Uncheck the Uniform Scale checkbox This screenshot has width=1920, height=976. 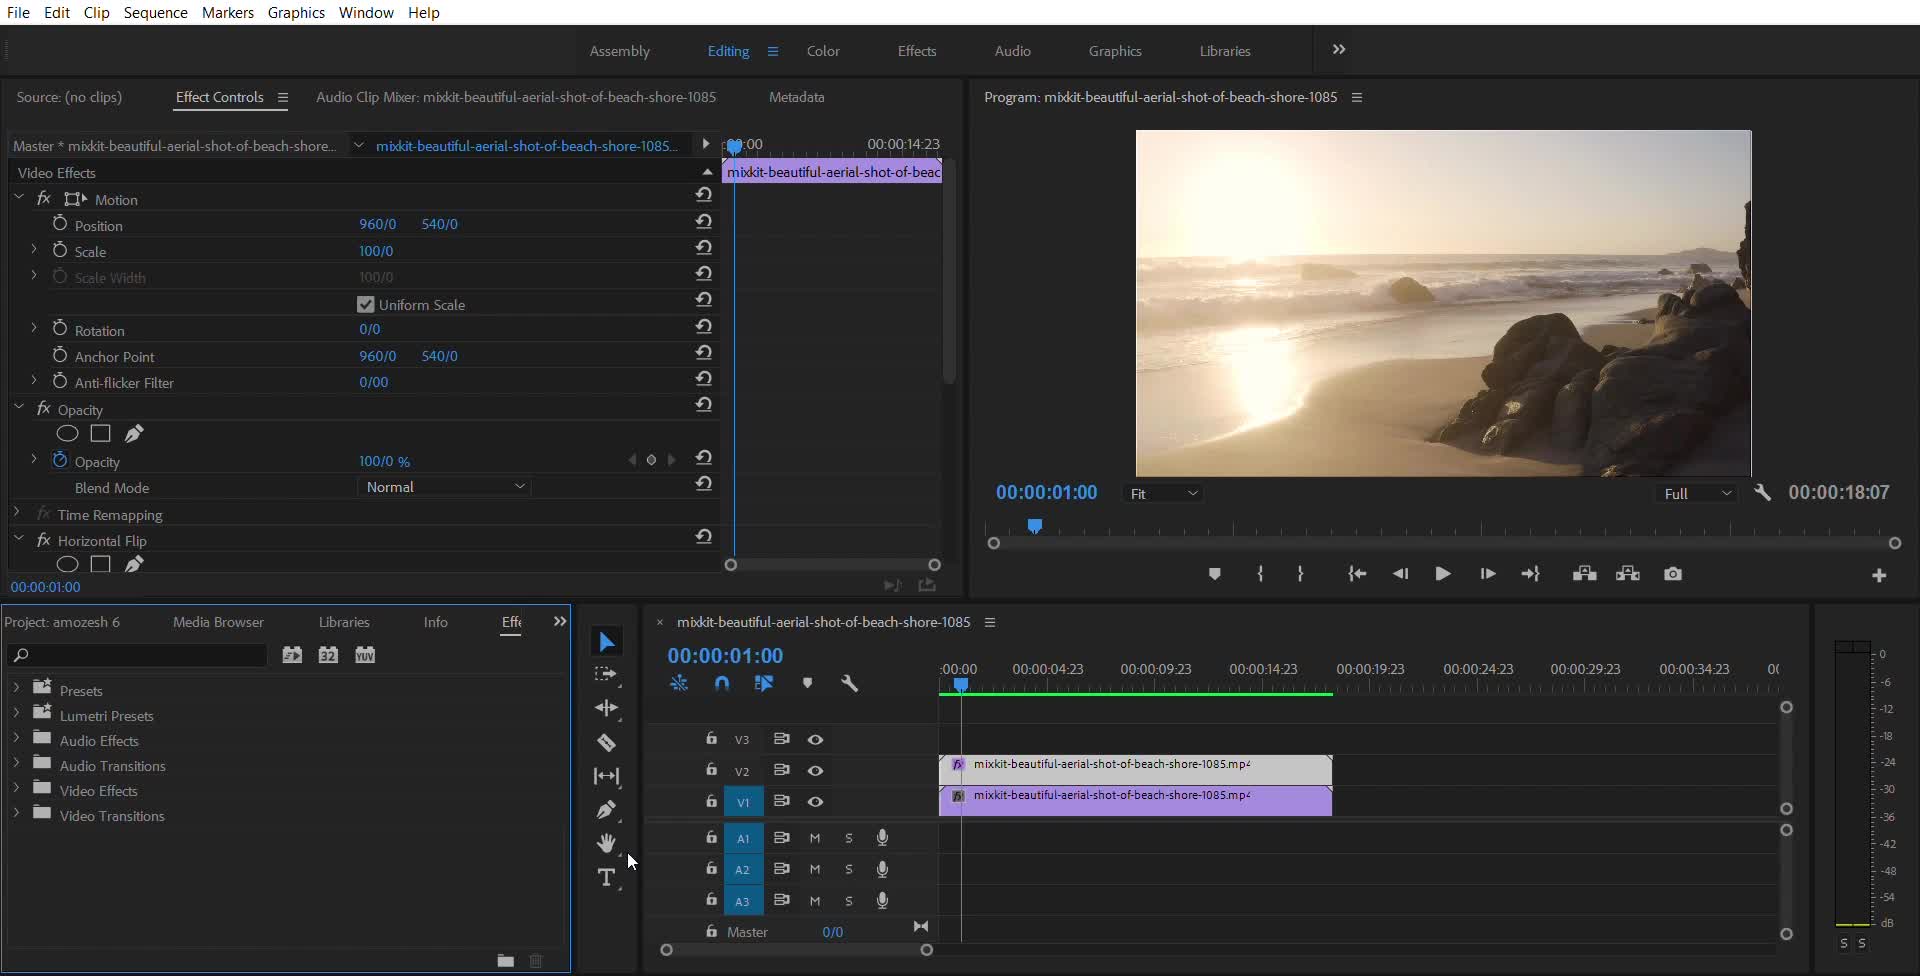click(x=366, y=305)
